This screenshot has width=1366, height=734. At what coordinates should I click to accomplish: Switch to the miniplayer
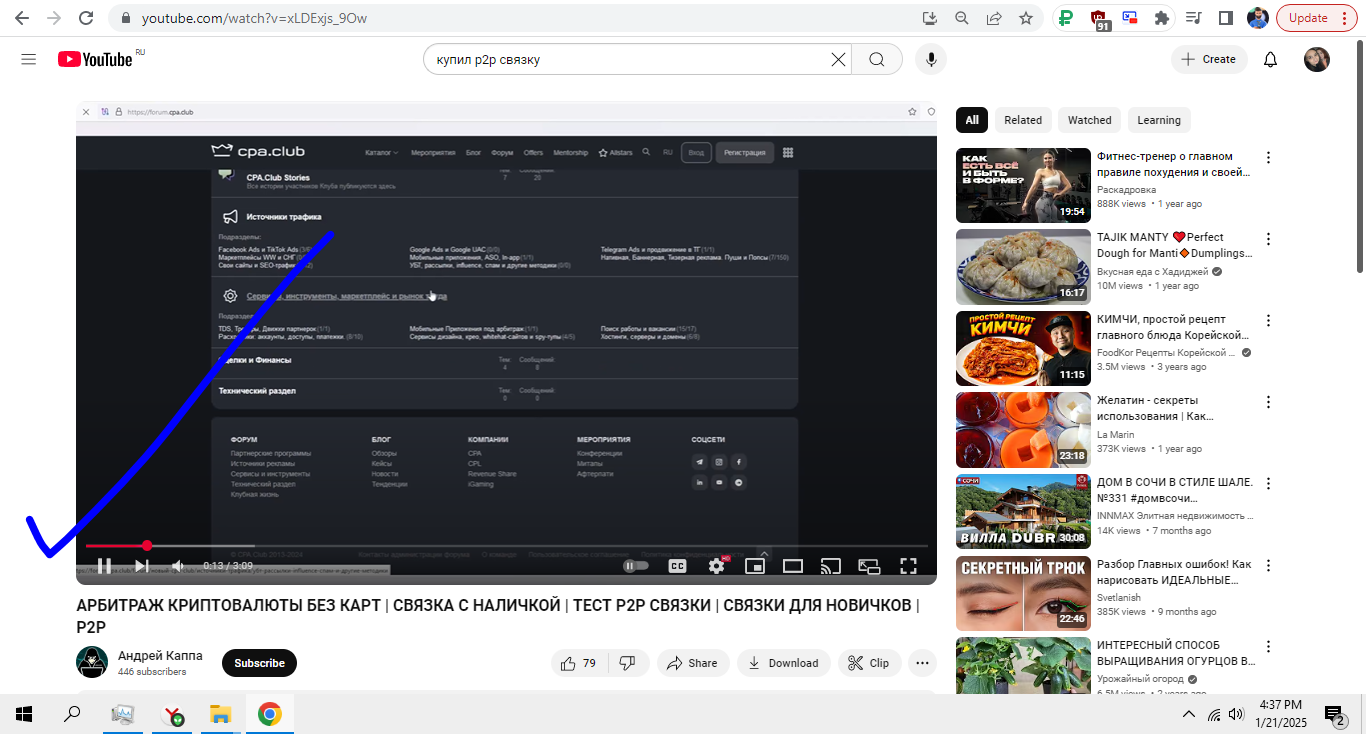coord(755,566)
